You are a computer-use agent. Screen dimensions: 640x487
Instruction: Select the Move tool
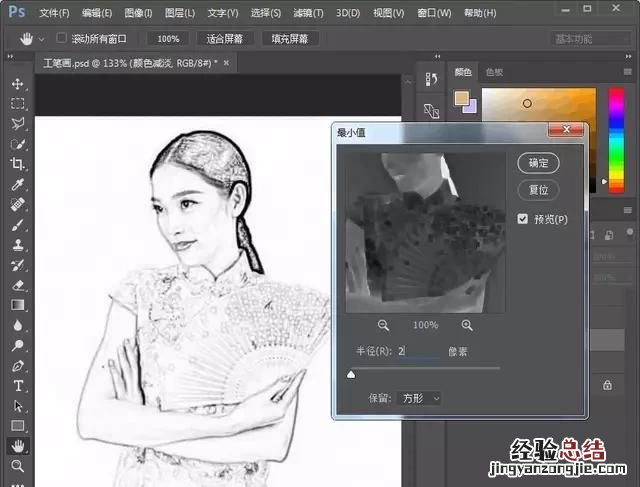(x=17, y=84)
